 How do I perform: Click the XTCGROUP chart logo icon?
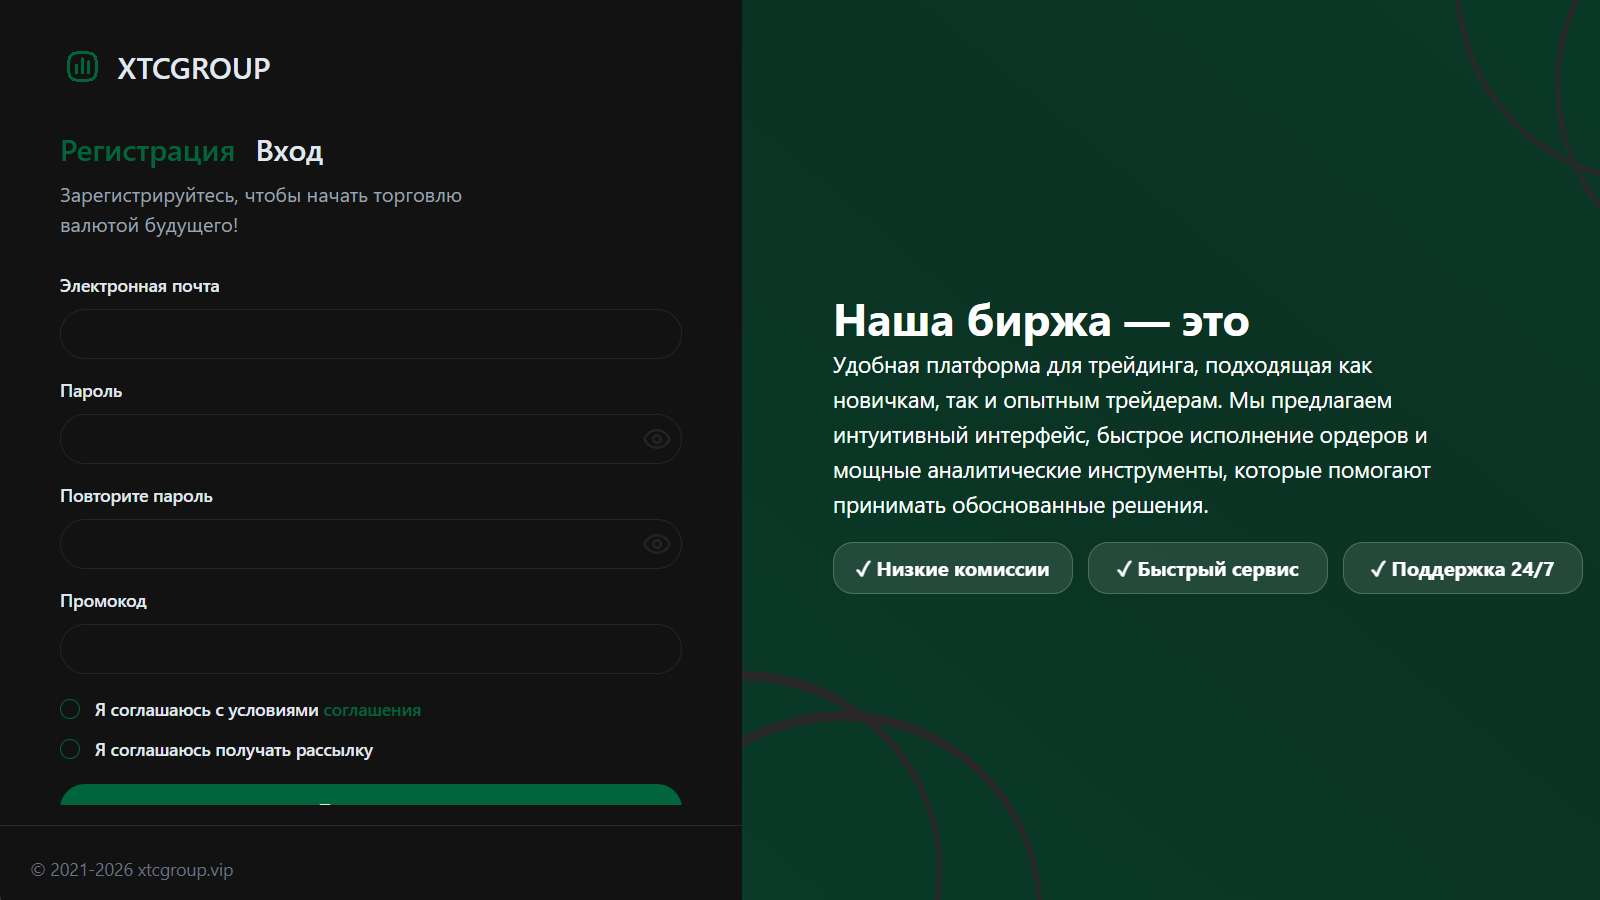pyautogui.click(x=82, y=67)
